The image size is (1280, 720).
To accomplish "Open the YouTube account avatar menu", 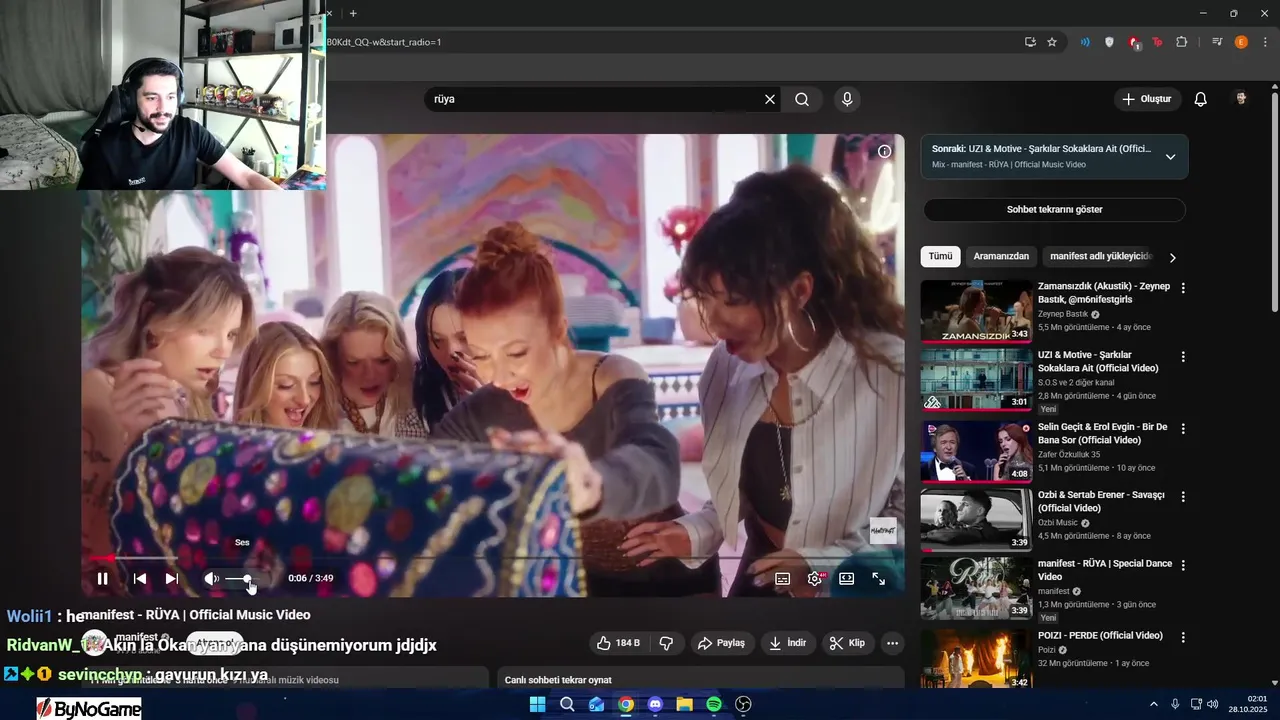I will click(x=1241, y=99).
